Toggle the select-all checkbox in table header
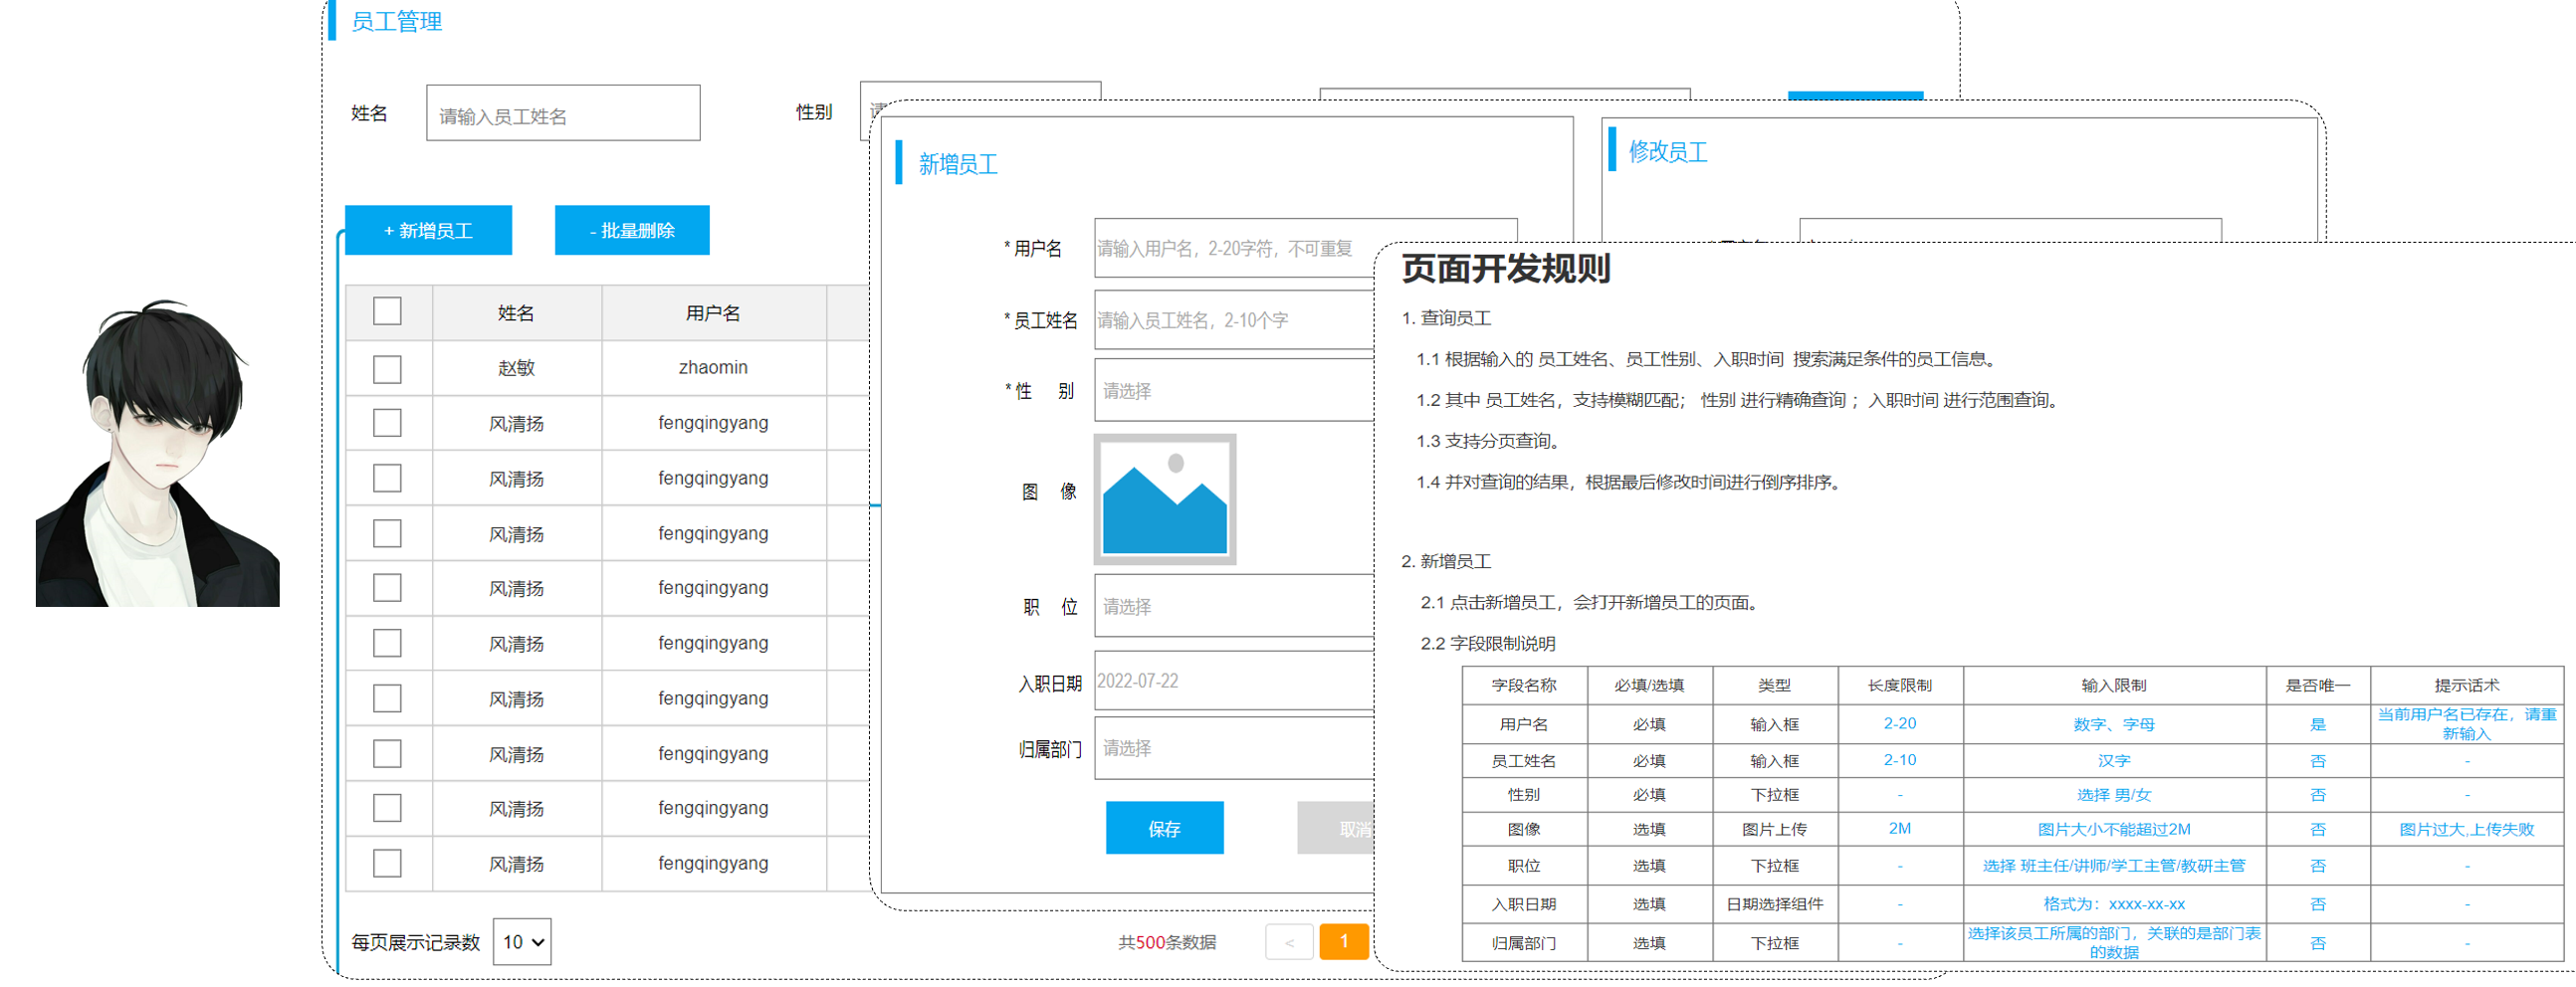 click(x=387, y=311)
